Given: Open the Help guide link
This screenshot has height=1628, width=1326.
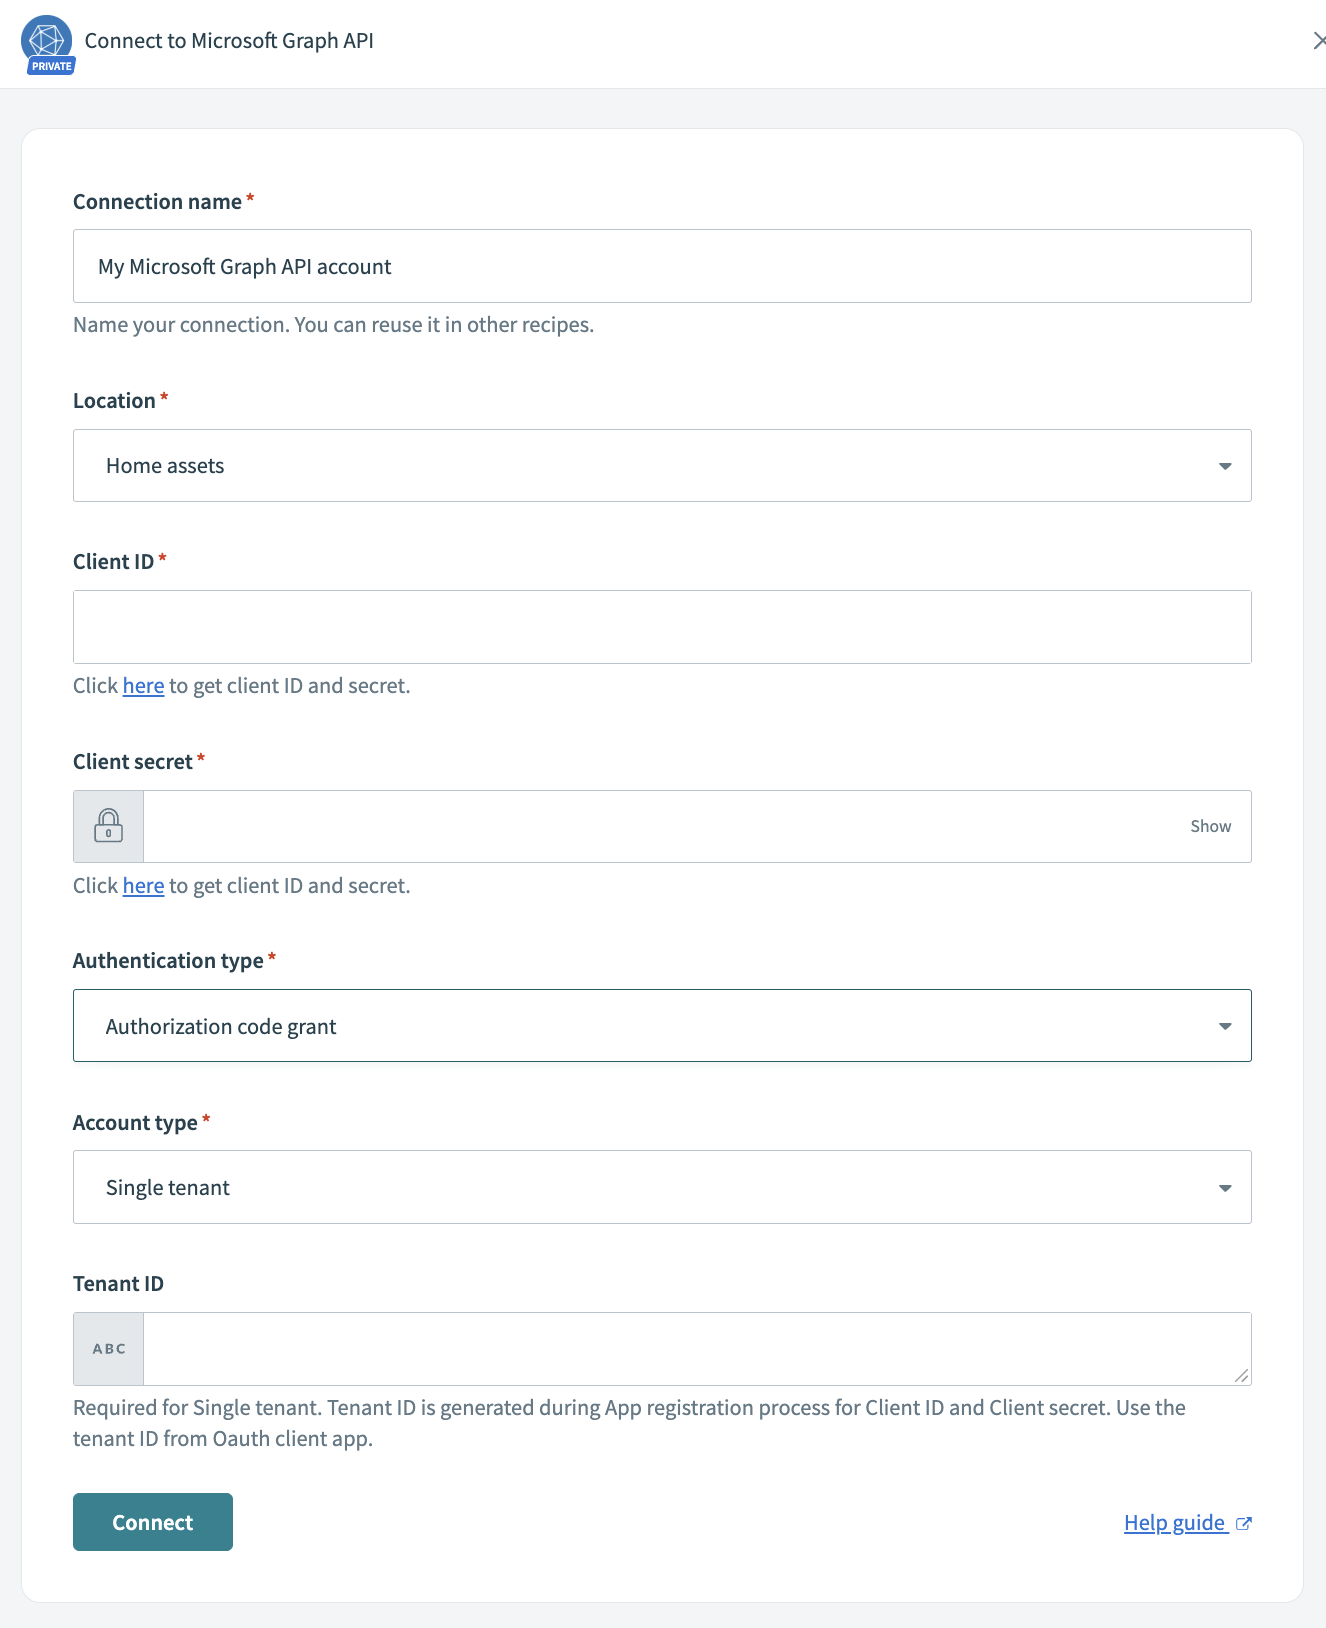Looking at the screenshot, I should click(x=1175, y=1522).
